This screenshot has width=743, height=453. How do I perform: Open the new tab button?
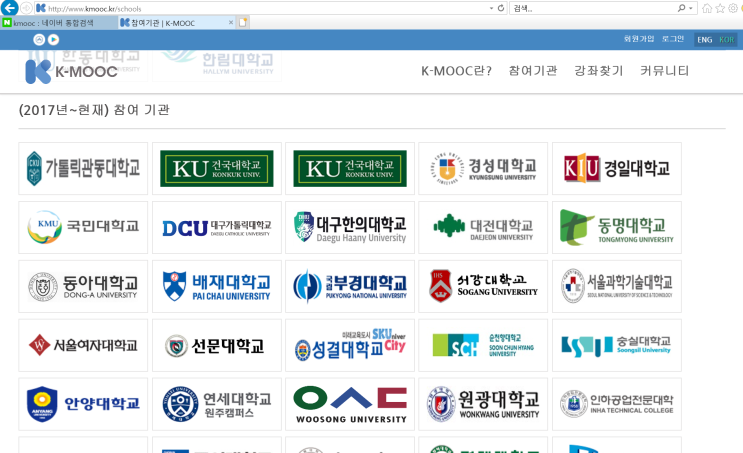click(x=243, y=22)
